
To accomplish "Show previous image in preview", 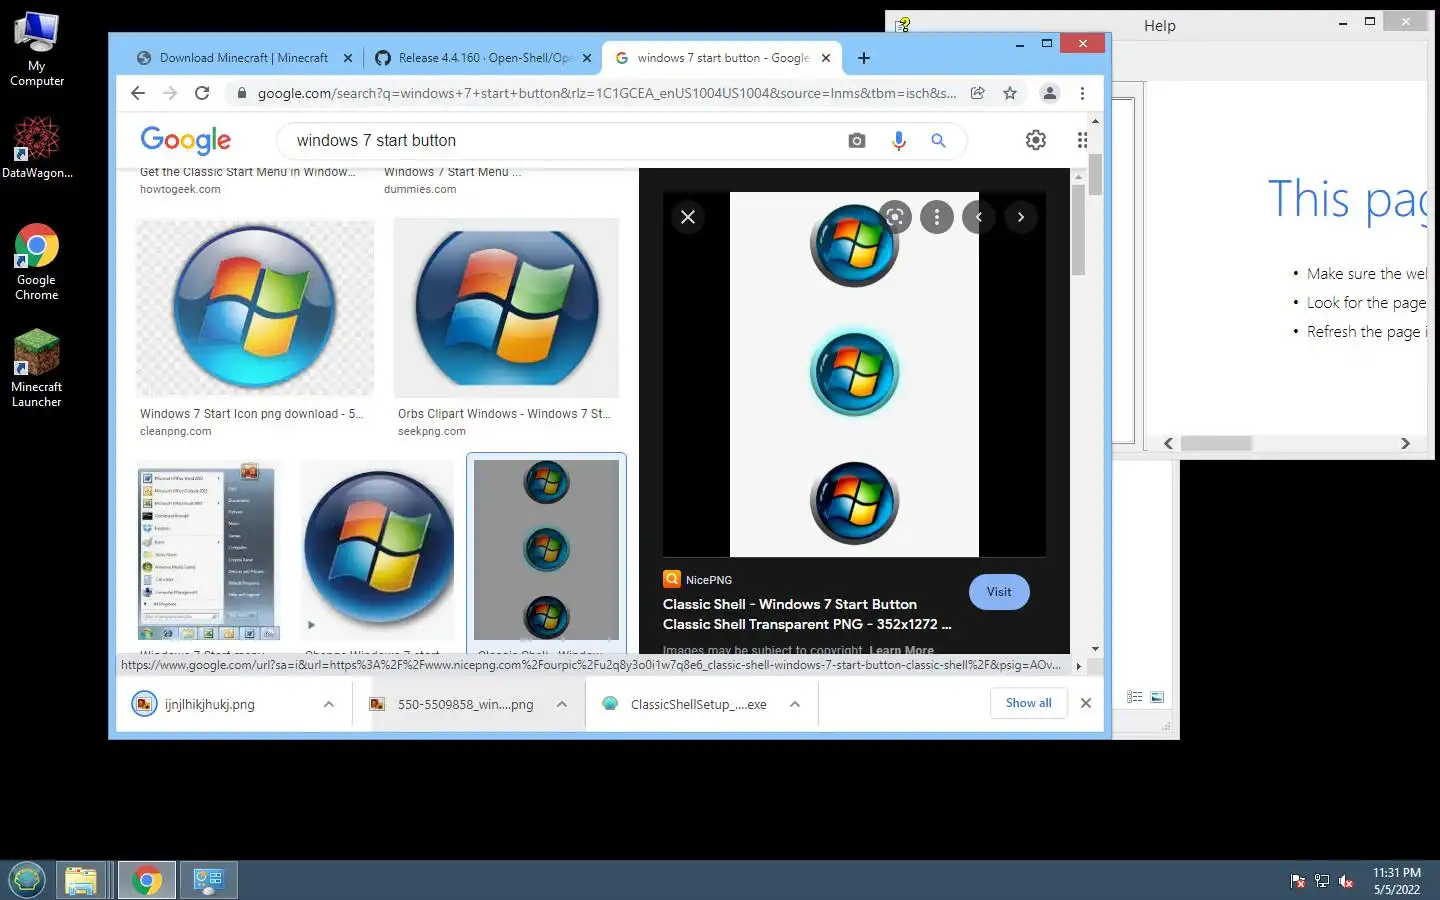I will (x=979, y=216).
